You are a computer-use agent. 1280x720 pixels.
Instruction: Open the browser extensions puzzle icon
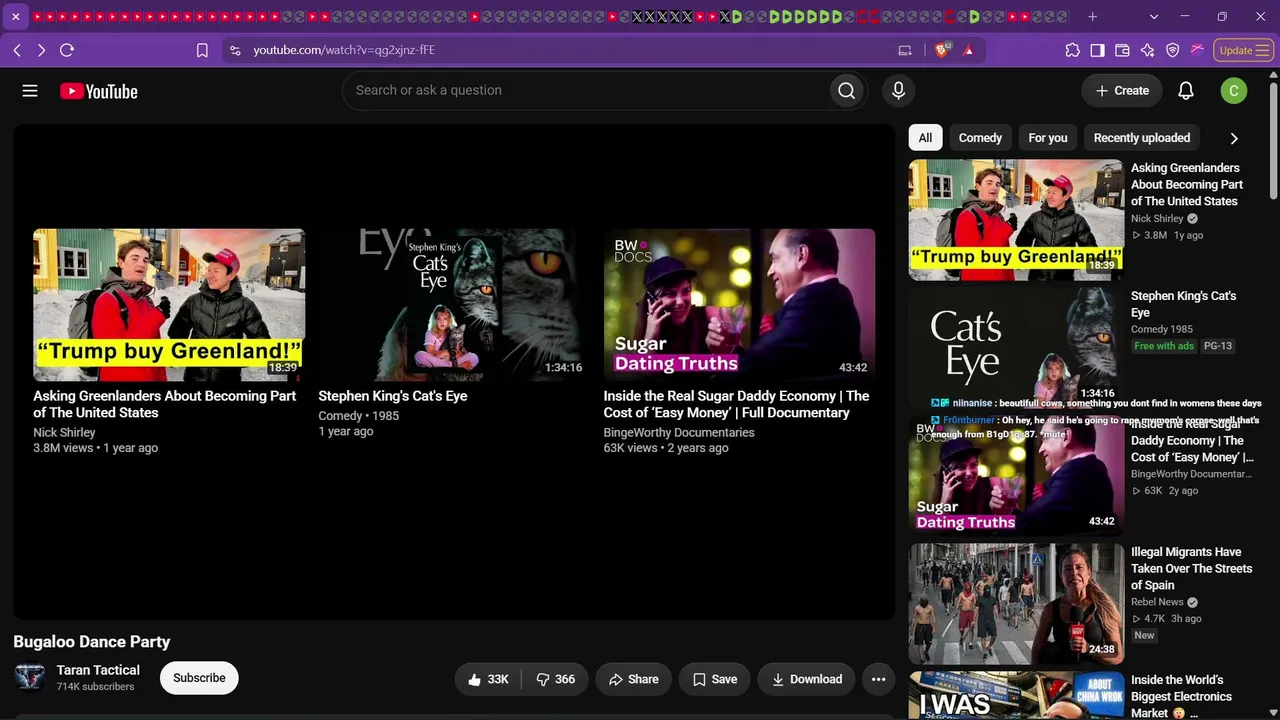(x=1072, y=50)
